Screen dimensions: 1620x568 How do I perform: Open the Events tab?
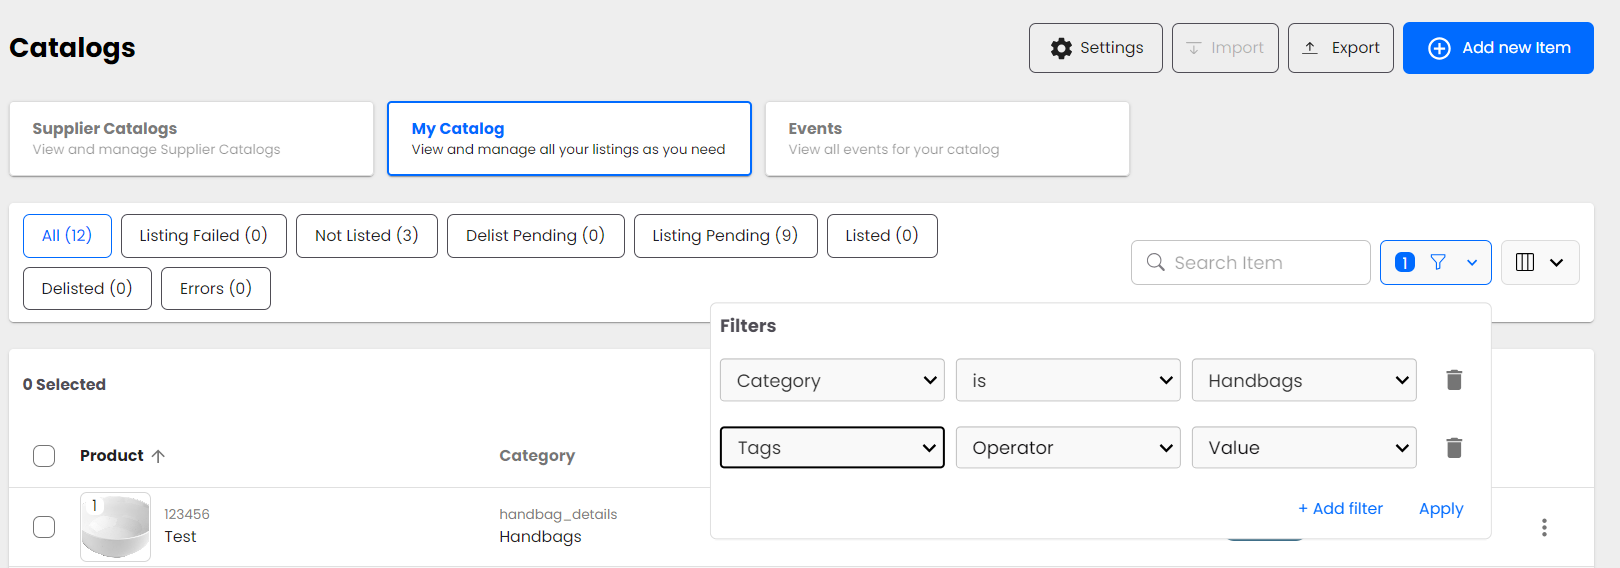[x=946, y=139]
